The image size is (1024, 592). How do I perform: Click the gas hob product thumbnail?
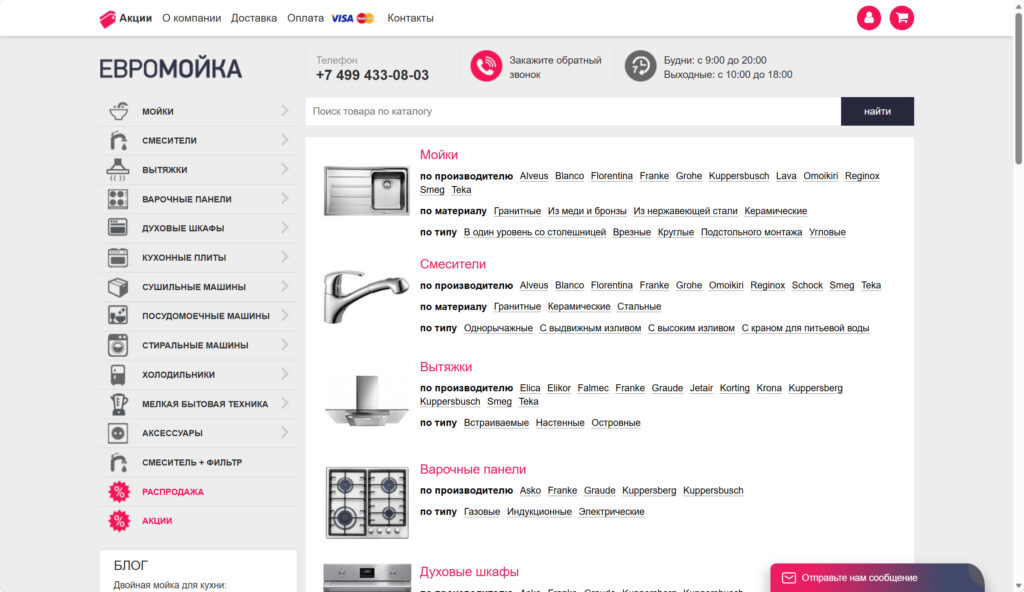[x=367, y=502]
